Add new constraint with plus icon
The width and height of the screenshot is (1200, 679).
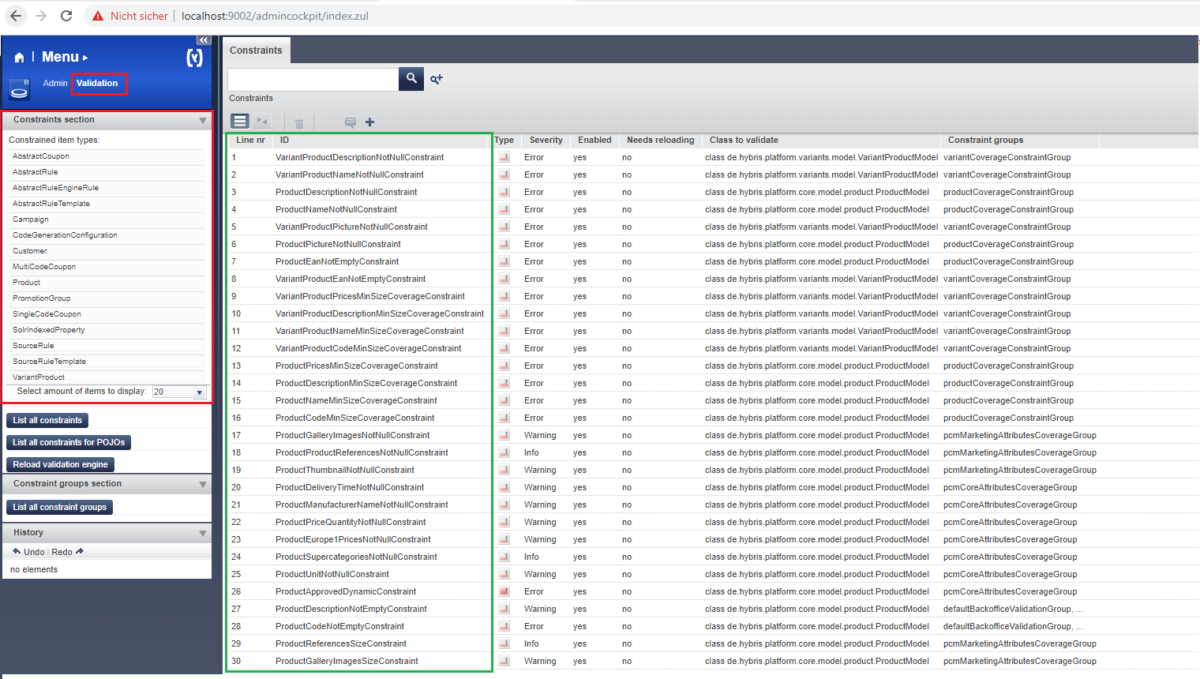(x=370, y=122)
